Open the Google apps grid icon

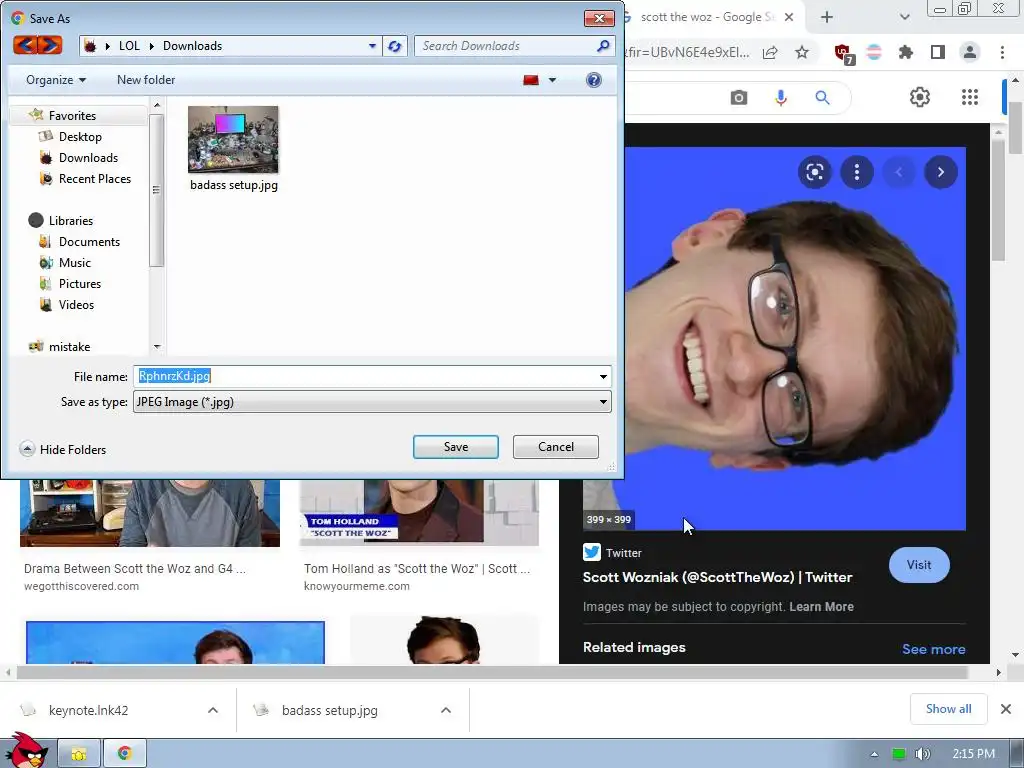point(970,97)
